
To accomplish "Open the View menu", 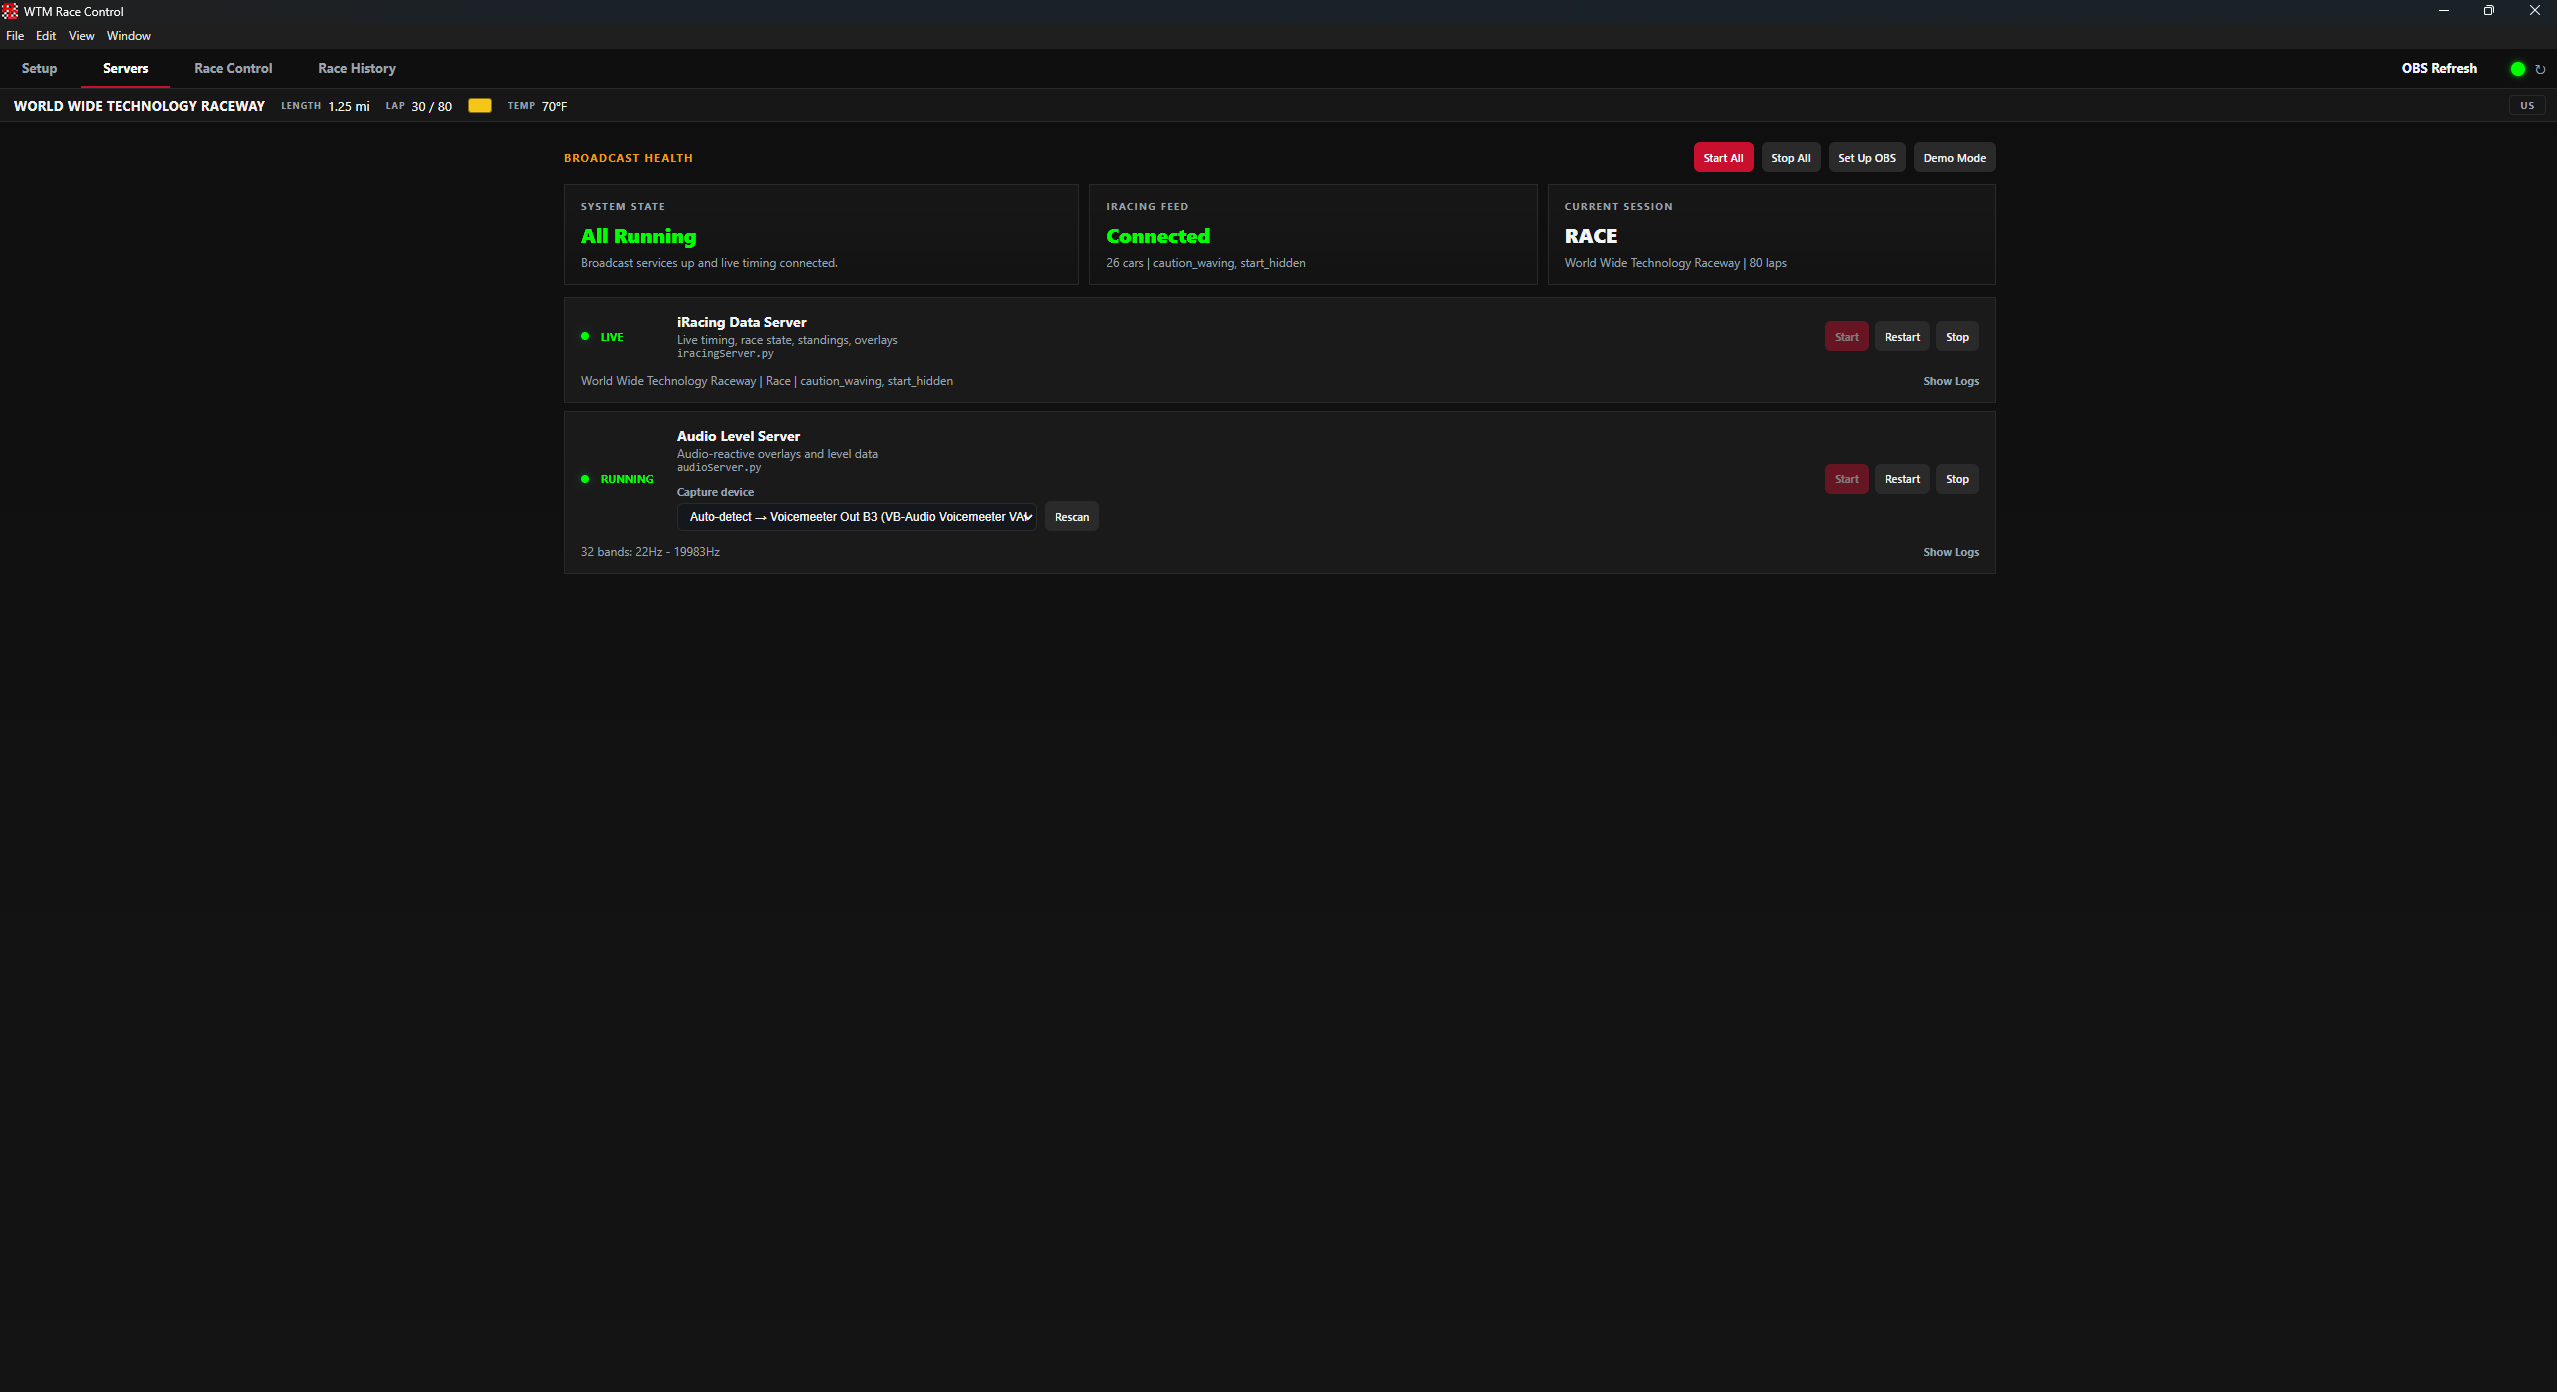I will pos(81,36).
